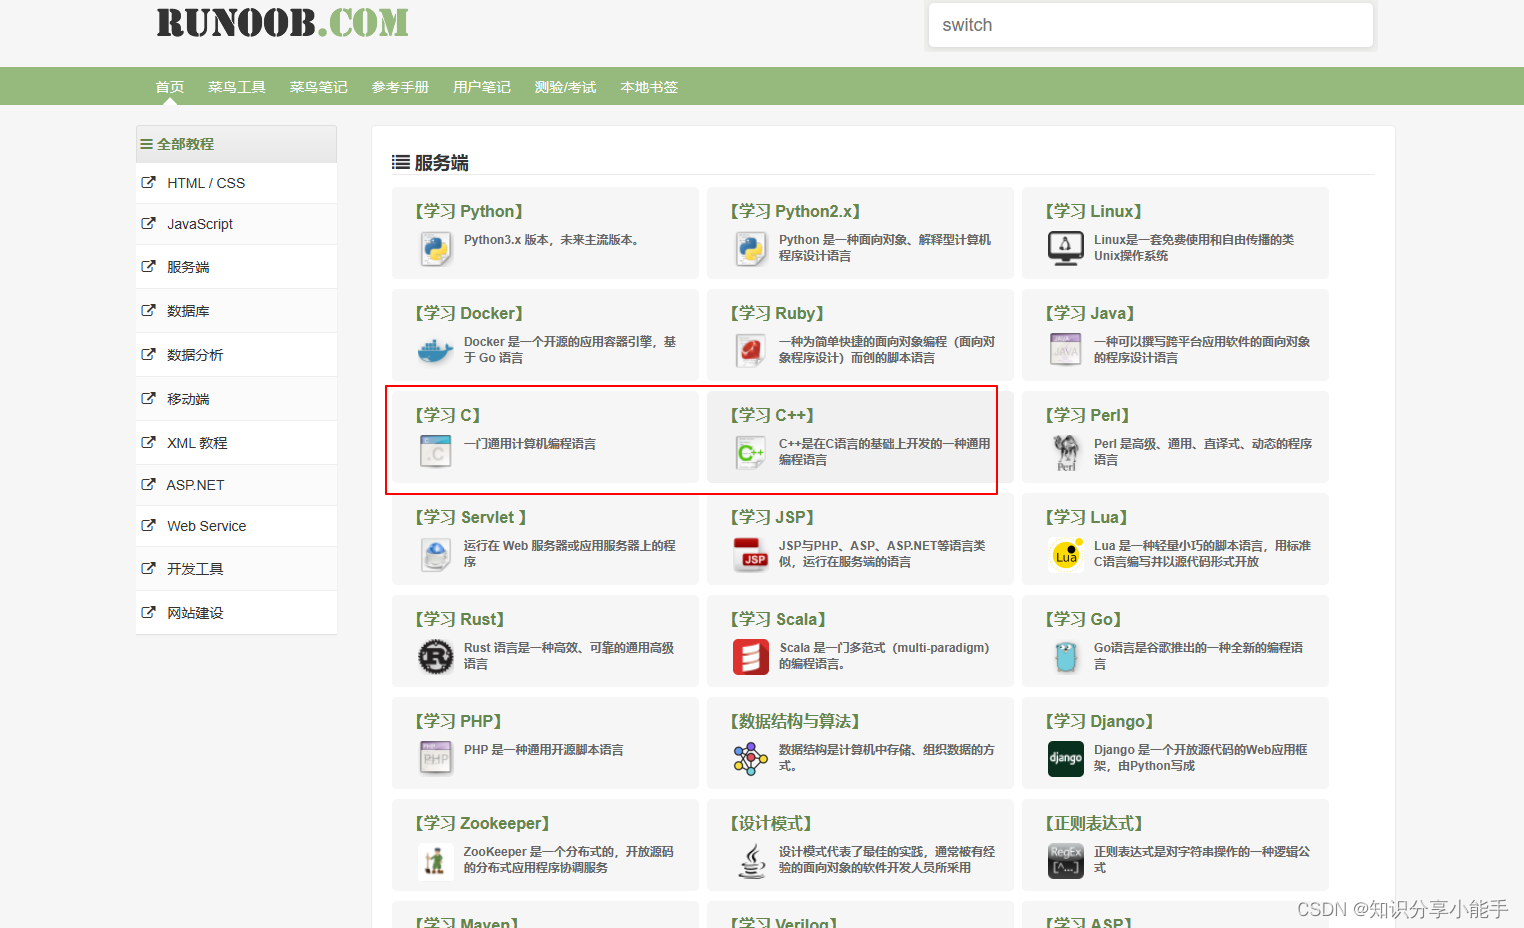
Task: Click the Scala red logo icon
Action: click(751, 656)
